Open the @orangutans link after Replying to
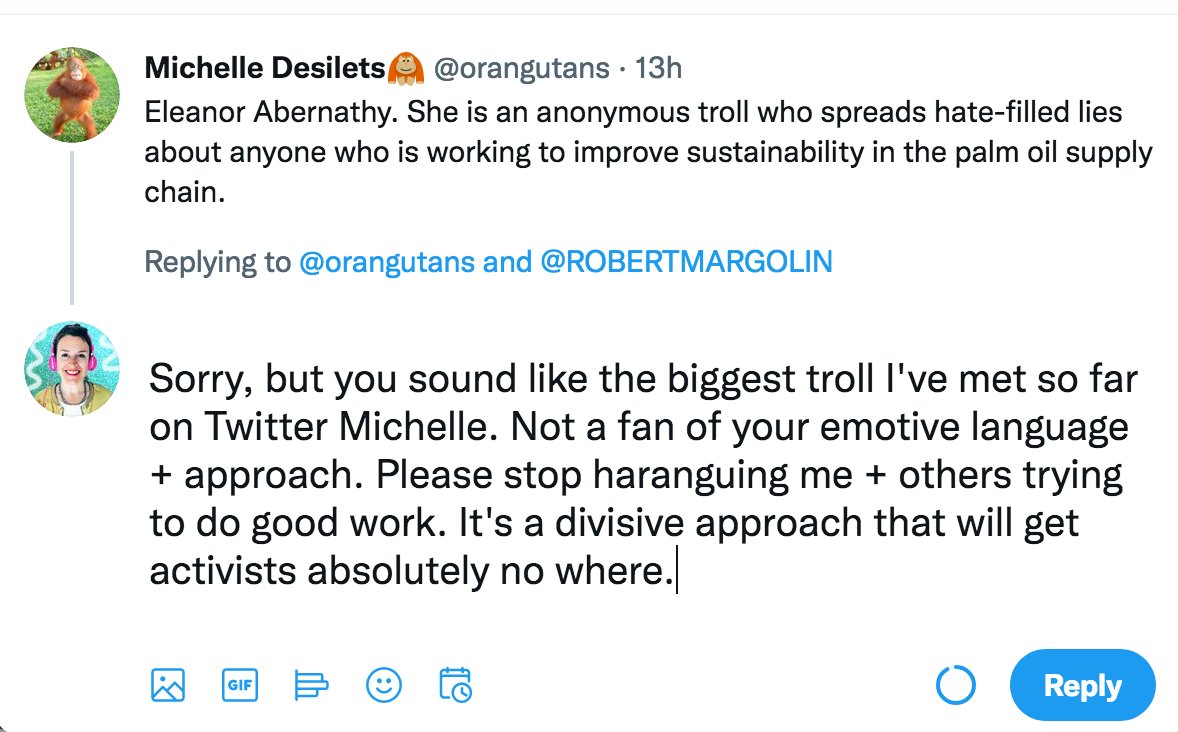This screenshot has height=732, width=1178. tap(364, 262)
